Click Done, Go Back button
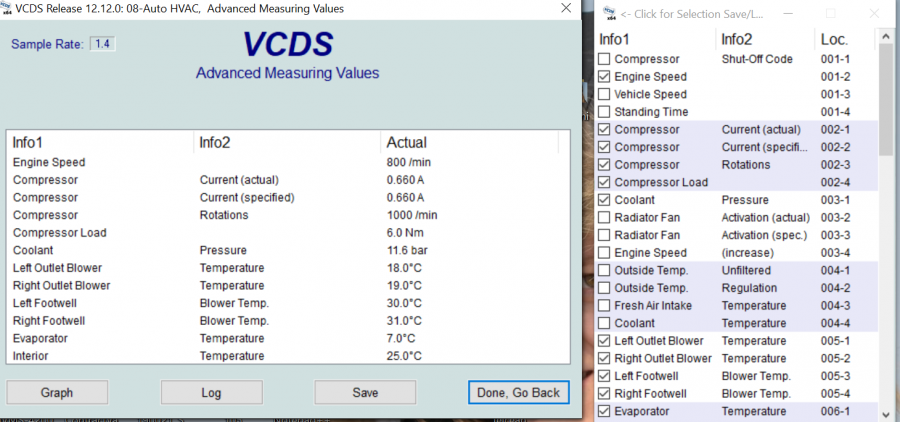The image size is (900, 422). click(518, 393)
